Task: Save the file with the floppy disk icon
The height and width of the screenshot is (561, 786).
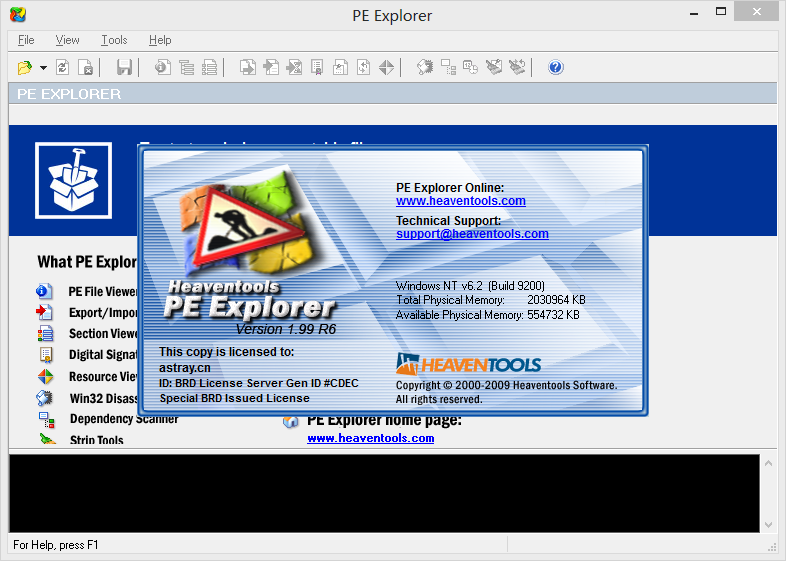Action: point(124,67)
